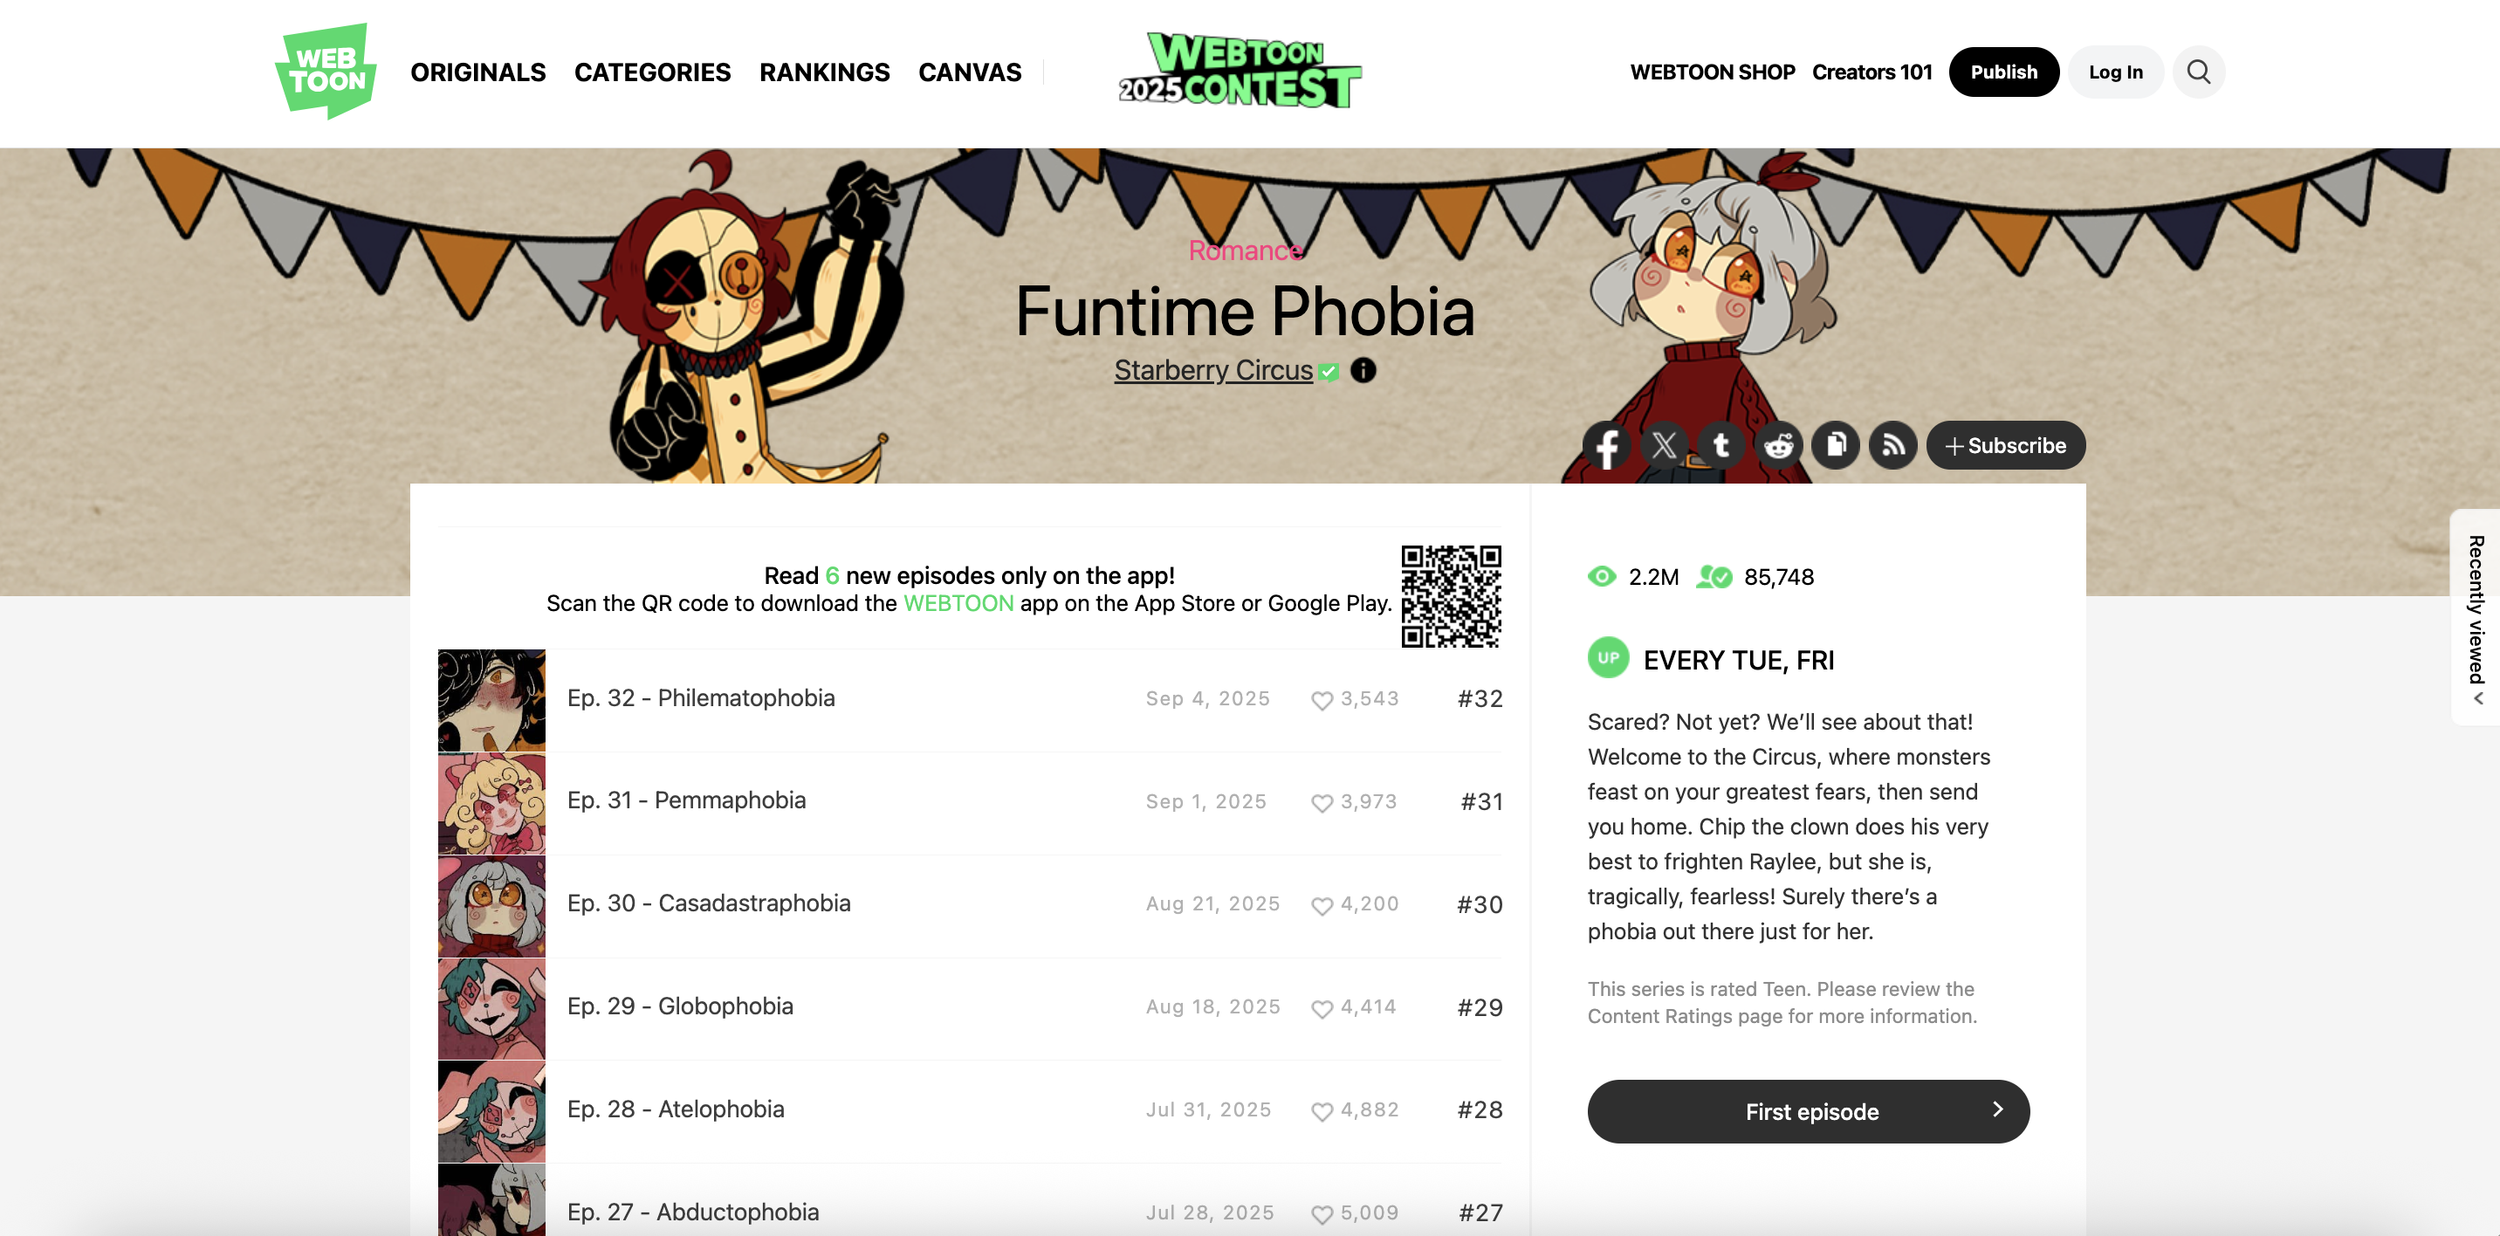This screenshot has width=2500, height=1236.
Task: Open search with the magnifier icon
Action: tap(2198, 72)
